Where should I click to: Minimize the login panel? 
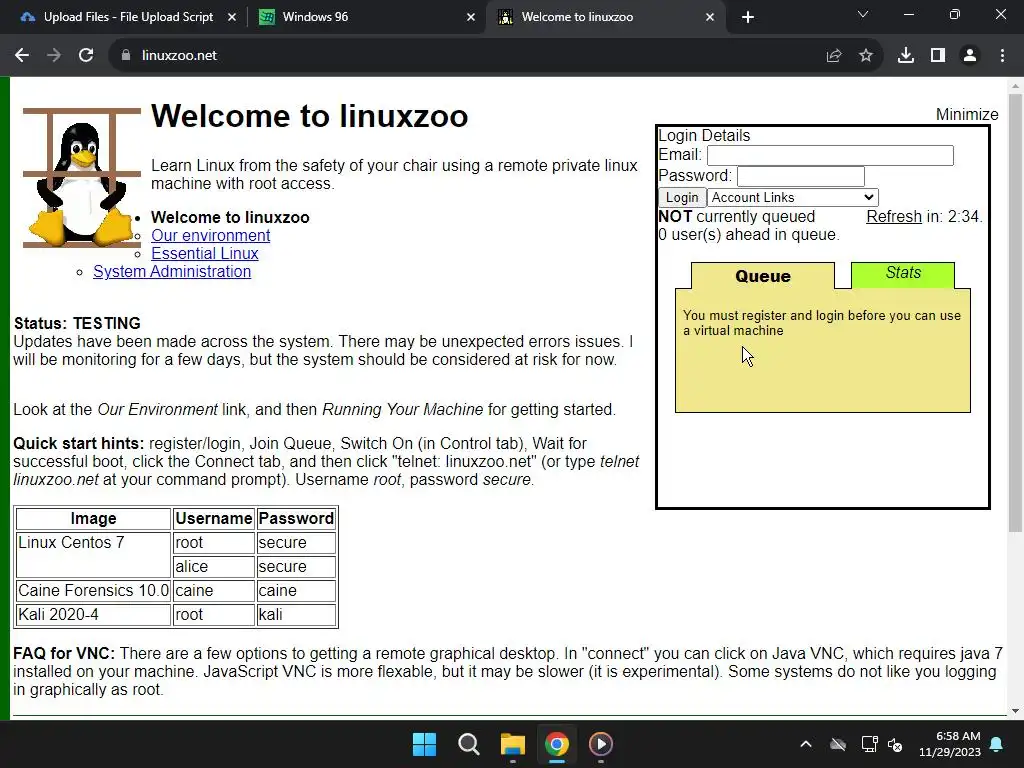tap(967, 114)
